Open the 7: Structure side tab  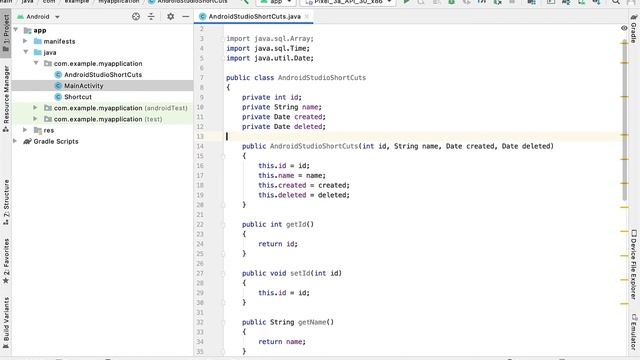pos(6,202)
